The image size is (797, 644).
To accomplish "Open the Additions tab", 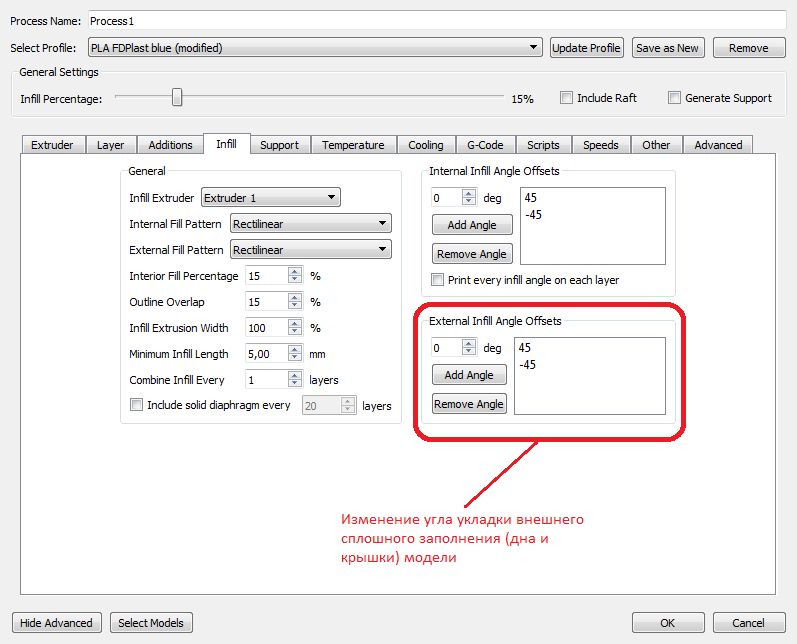I will pos(170,145).
